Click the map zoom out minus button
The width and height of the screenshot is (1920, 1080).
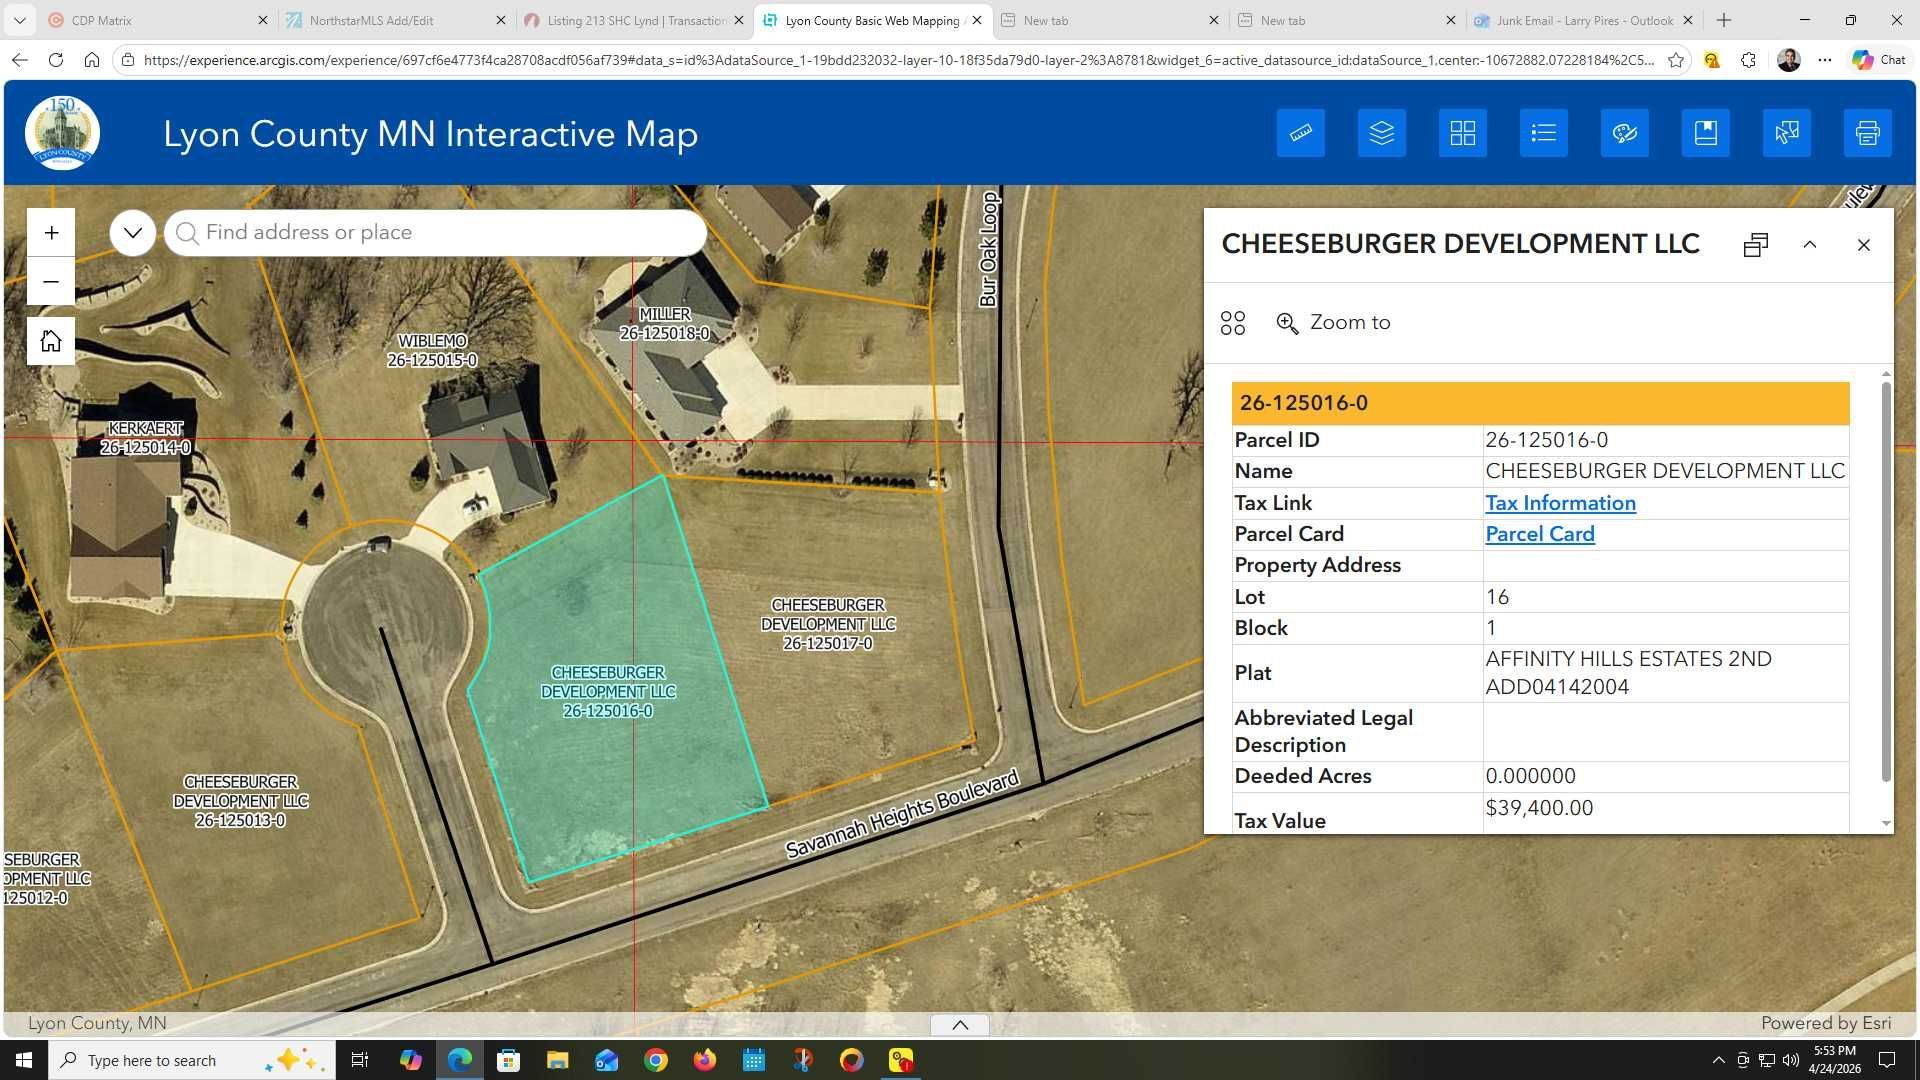click(x=51, y=282)
